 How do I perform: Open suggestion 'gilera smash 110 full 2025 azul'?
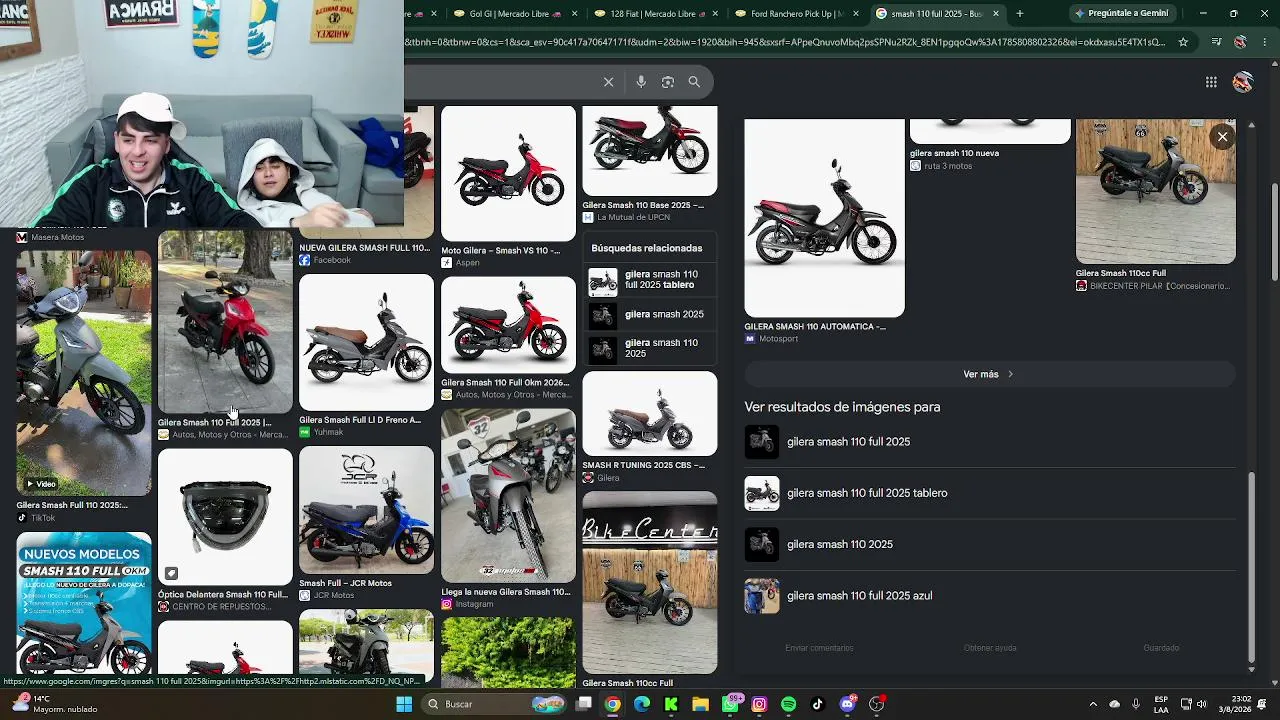pyautogui.click(x=990, y=596)
